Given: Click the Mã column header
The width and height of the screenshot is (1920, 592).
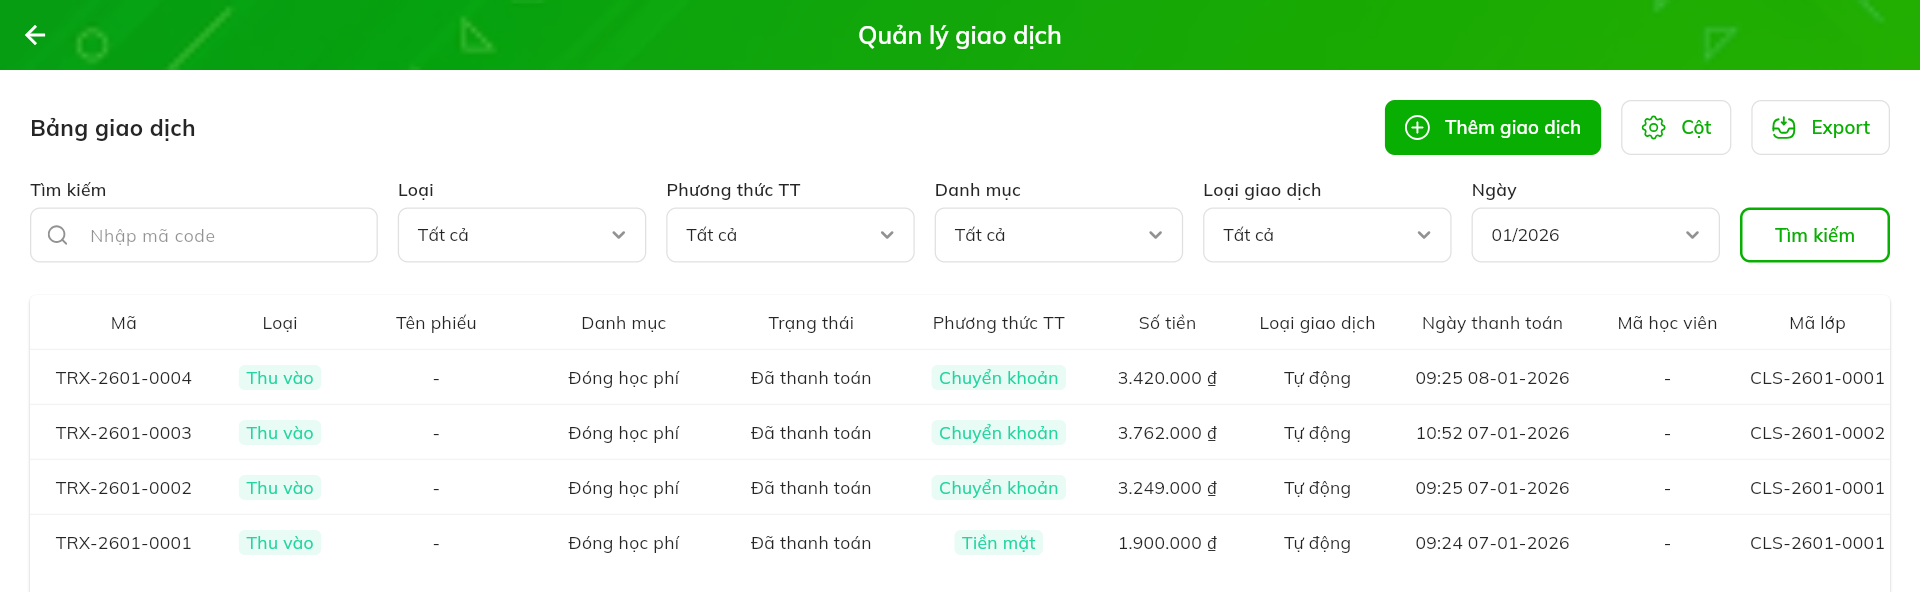Looking at the screenshot, I should coord(124,323).
